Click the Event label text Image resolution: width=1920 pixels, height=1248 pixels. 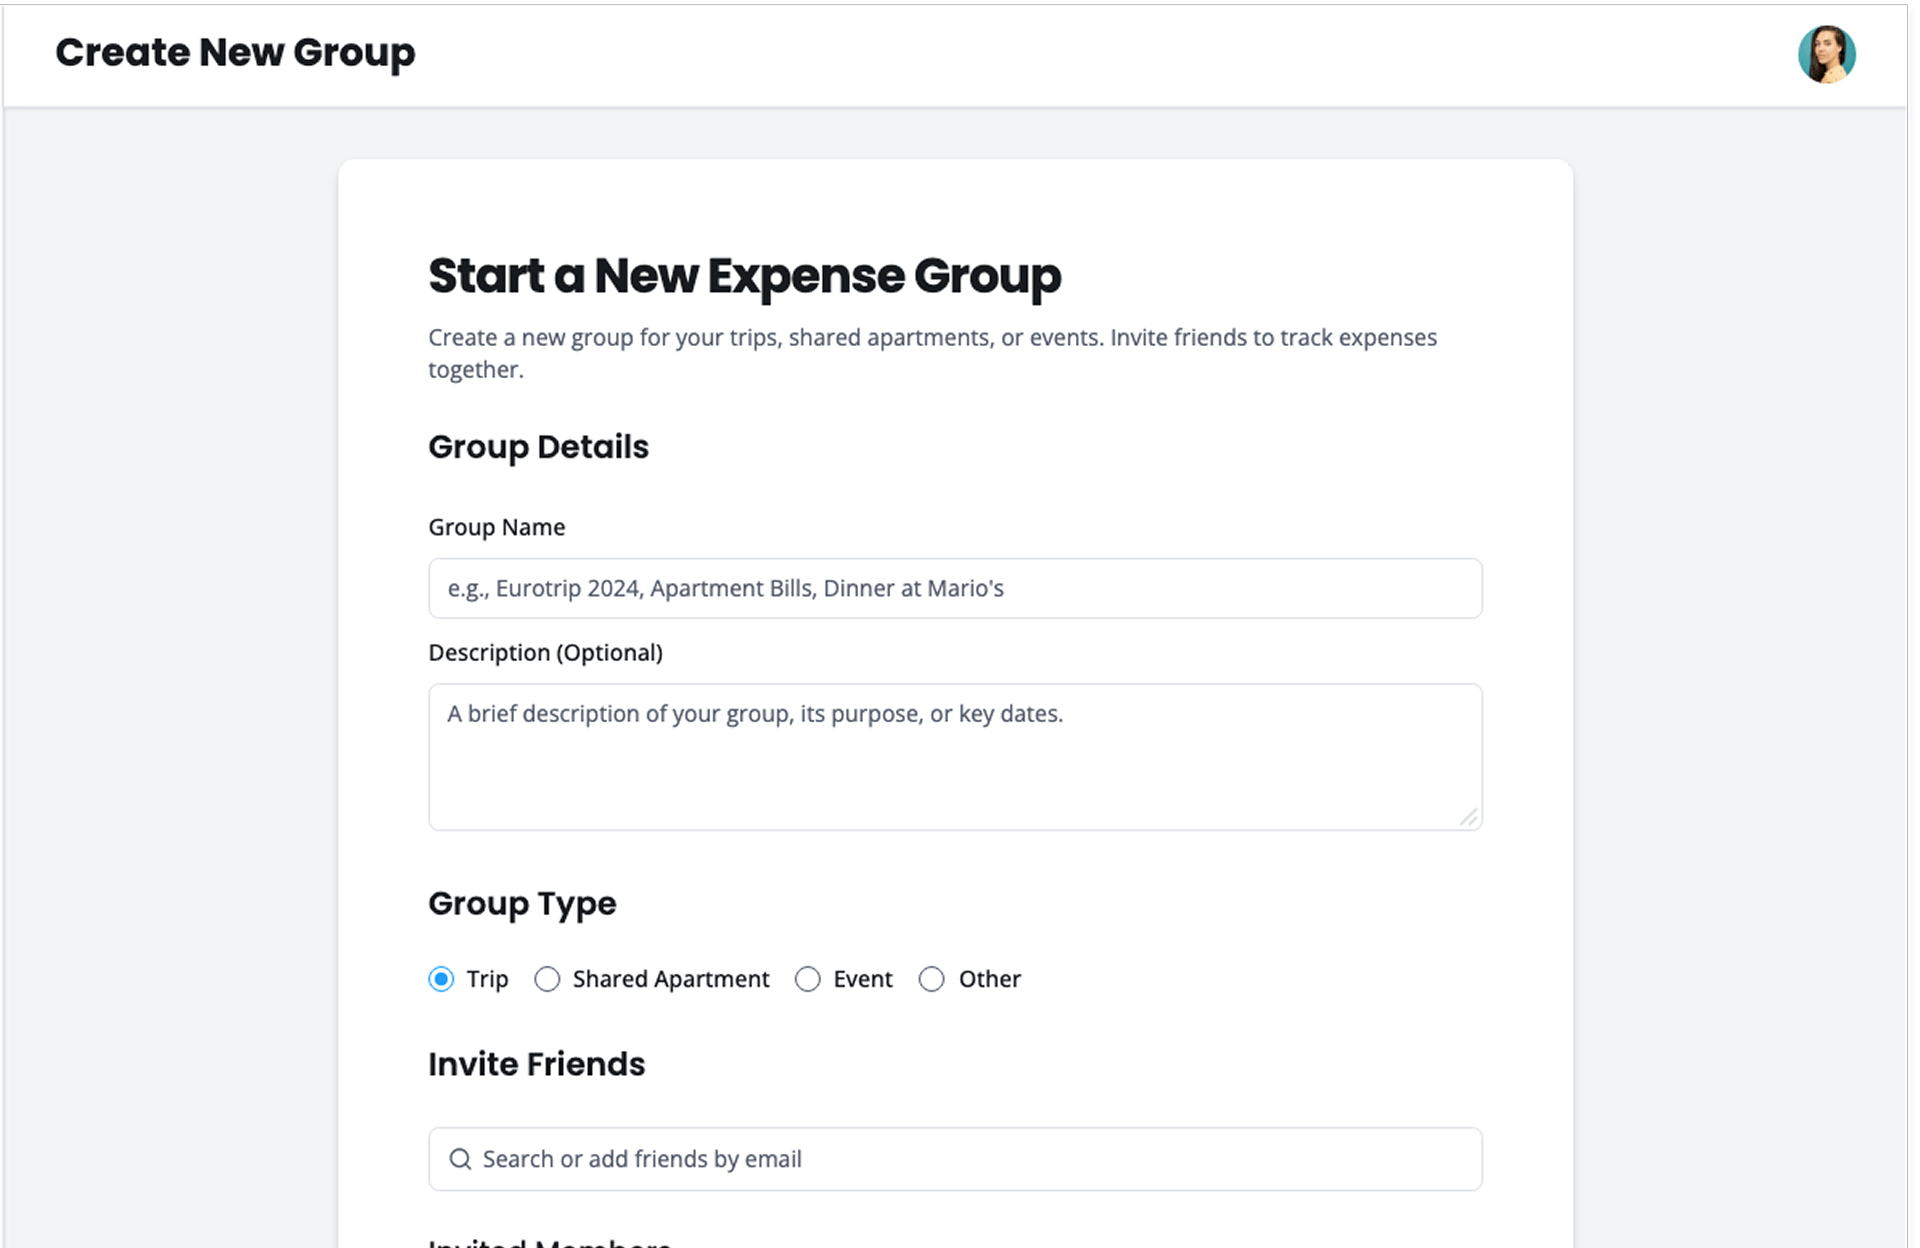(863, 979)
